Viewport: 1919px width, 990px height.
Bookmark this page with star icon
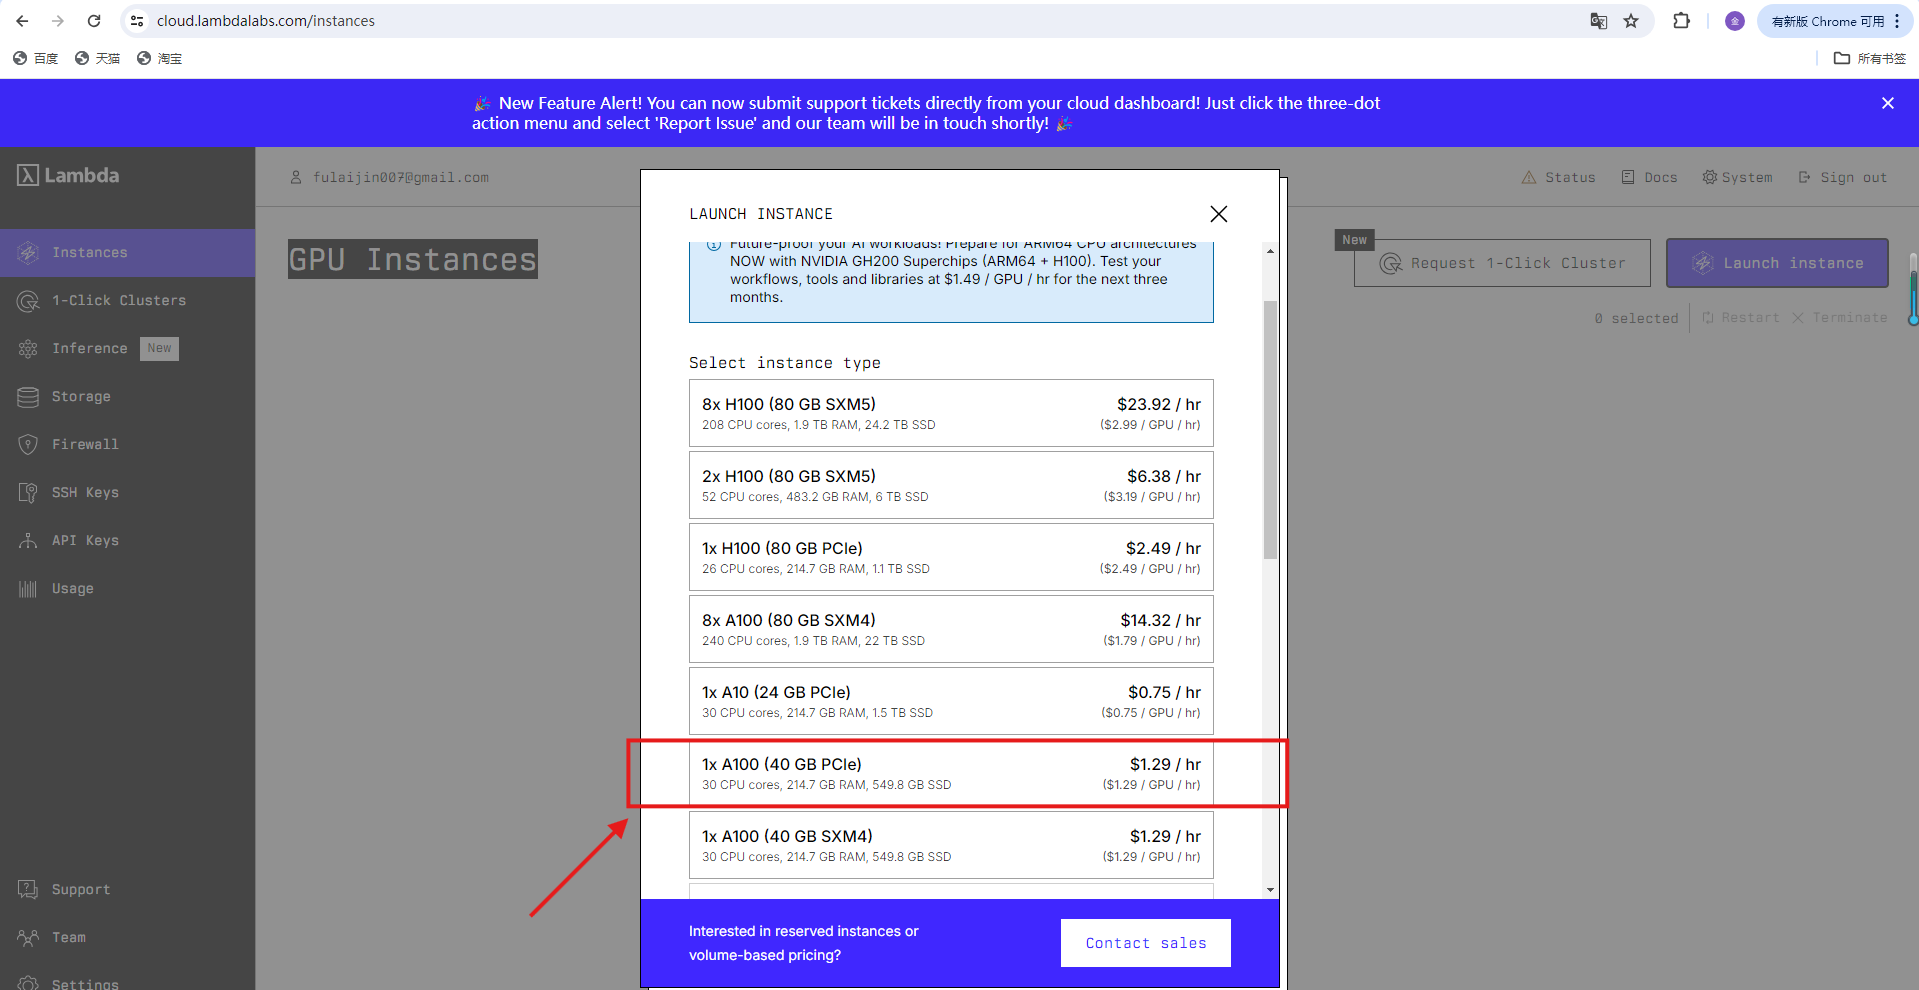(x=1631, y=21)
